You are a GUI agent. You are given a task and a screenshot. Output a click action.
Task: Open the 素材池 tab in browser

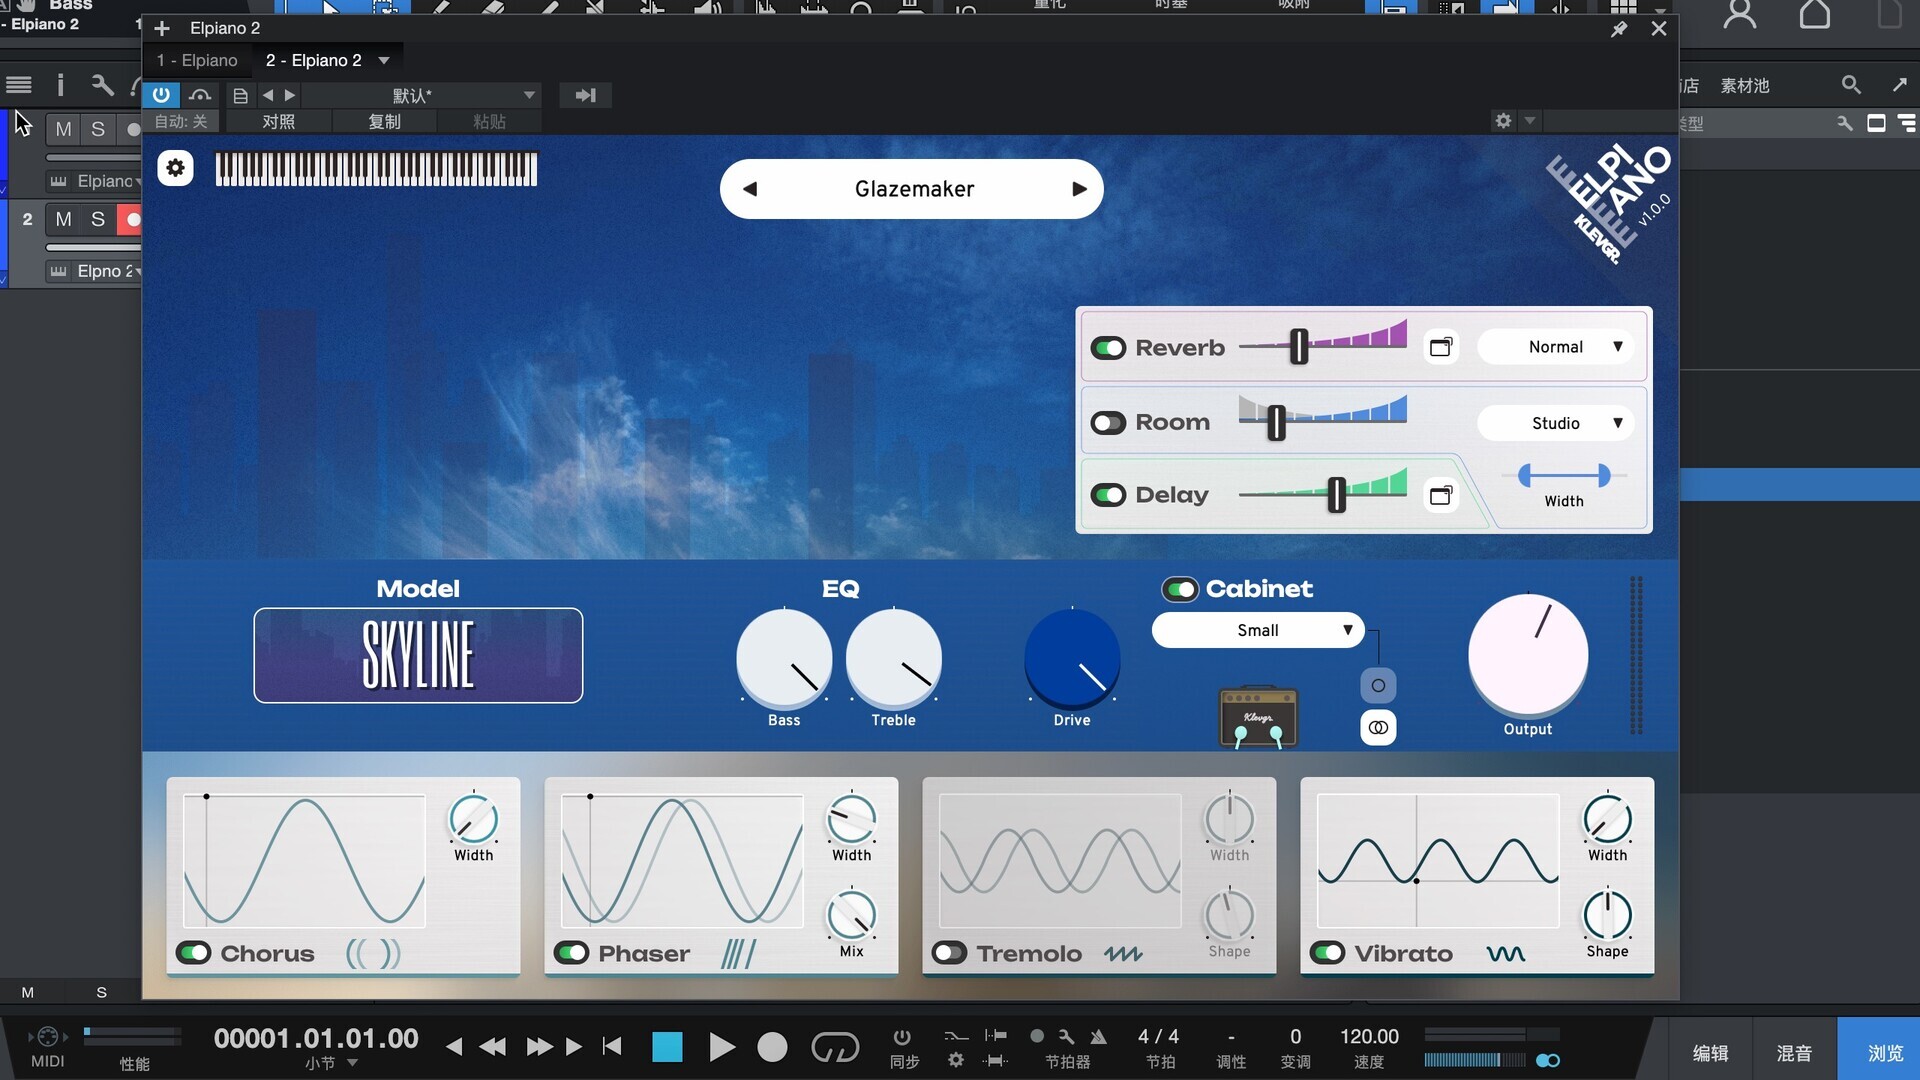(1745, 86)
